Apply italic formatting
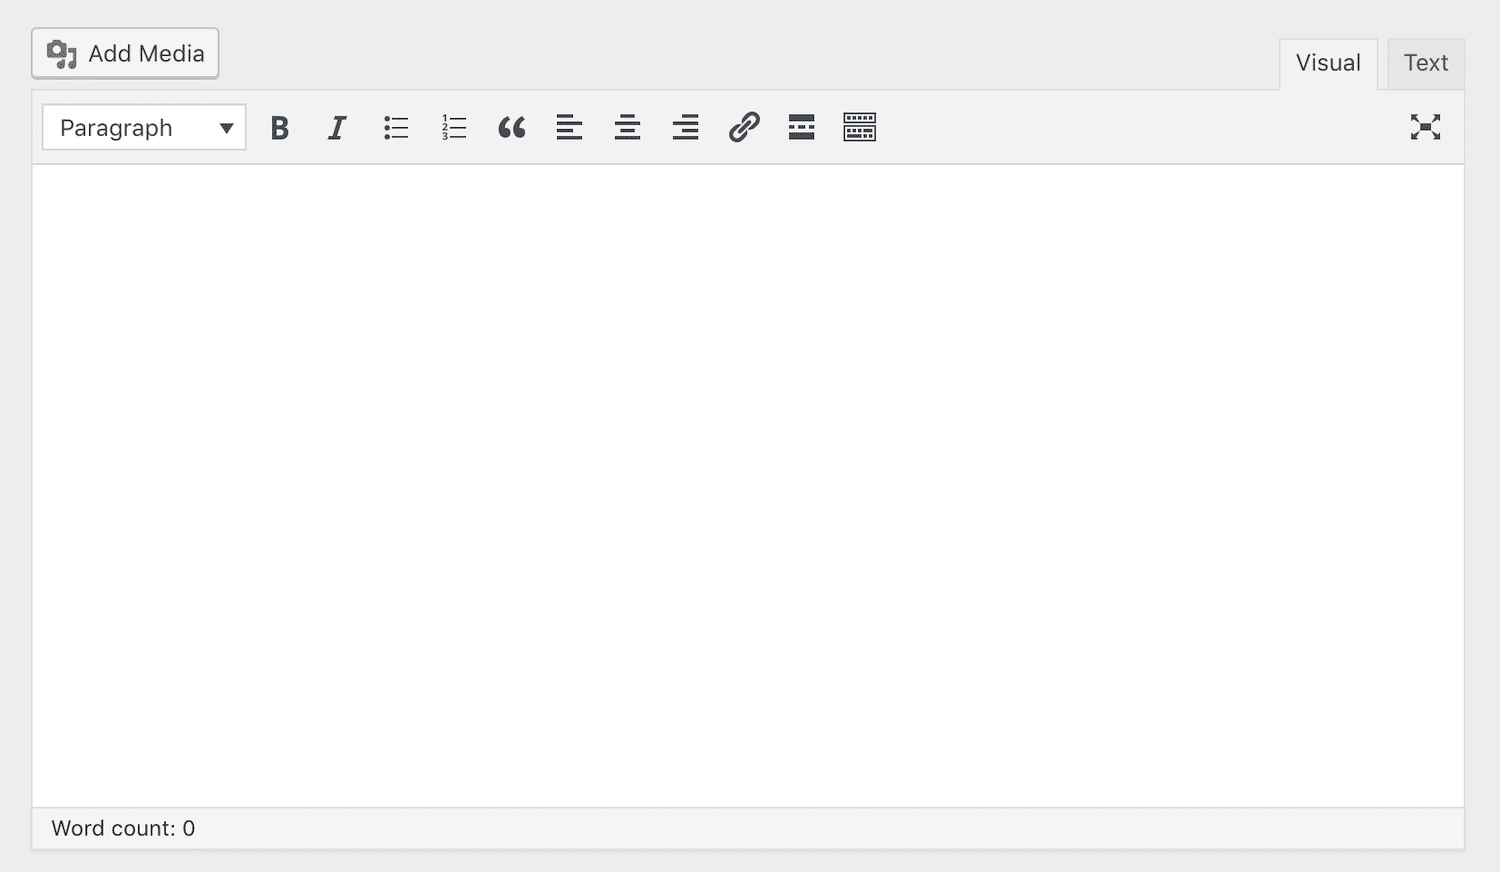Image resolution: width=1500 pixels, height=872 pixels. (337, 127)
